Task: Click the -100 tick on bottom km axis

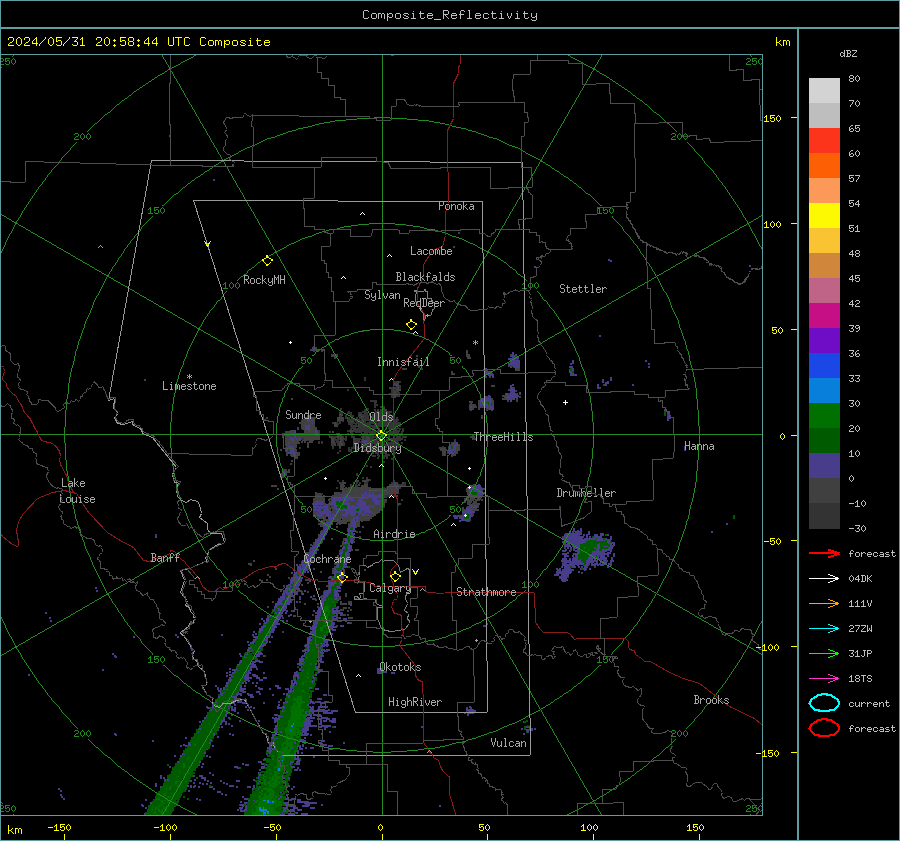Action: 165,827
